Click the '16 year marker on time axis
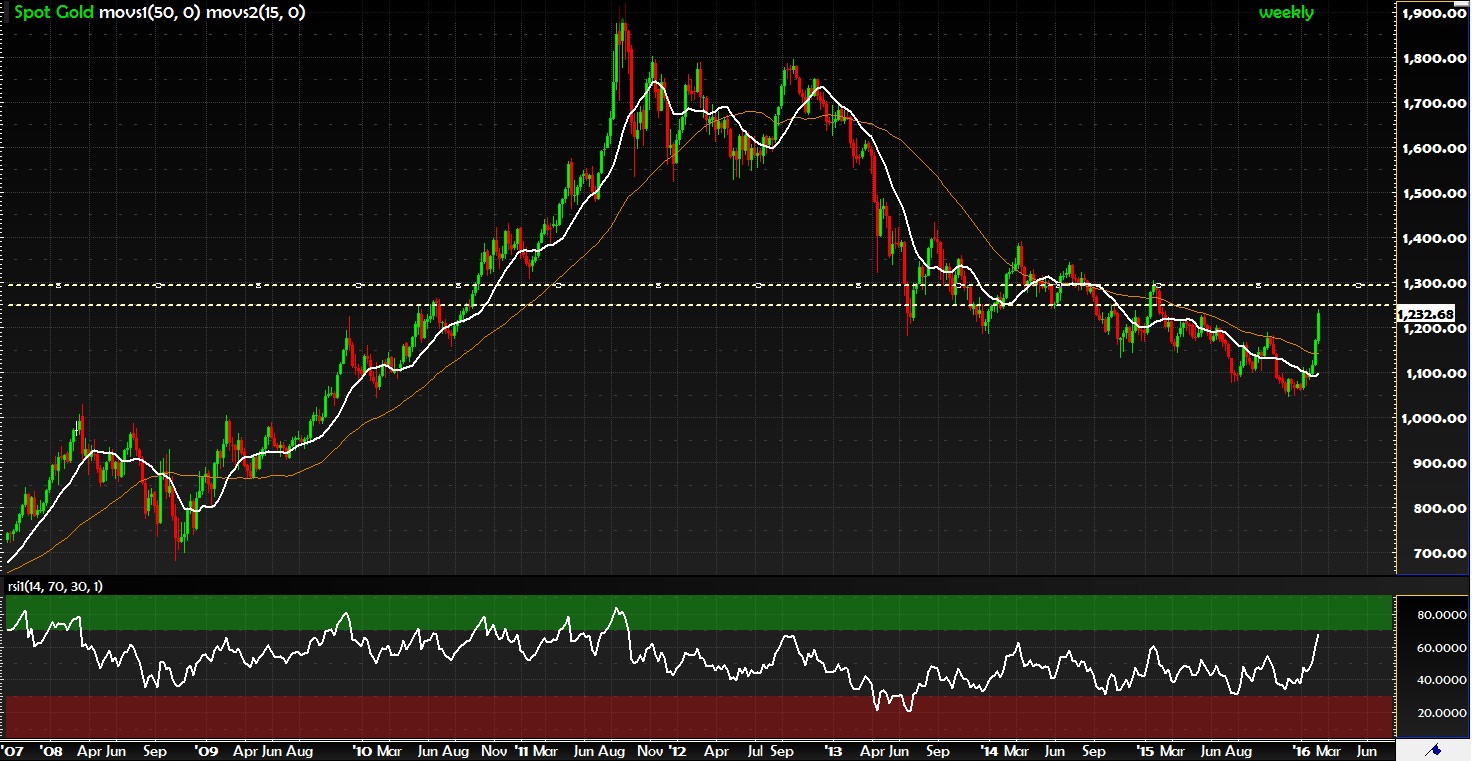 point(1302,749)
